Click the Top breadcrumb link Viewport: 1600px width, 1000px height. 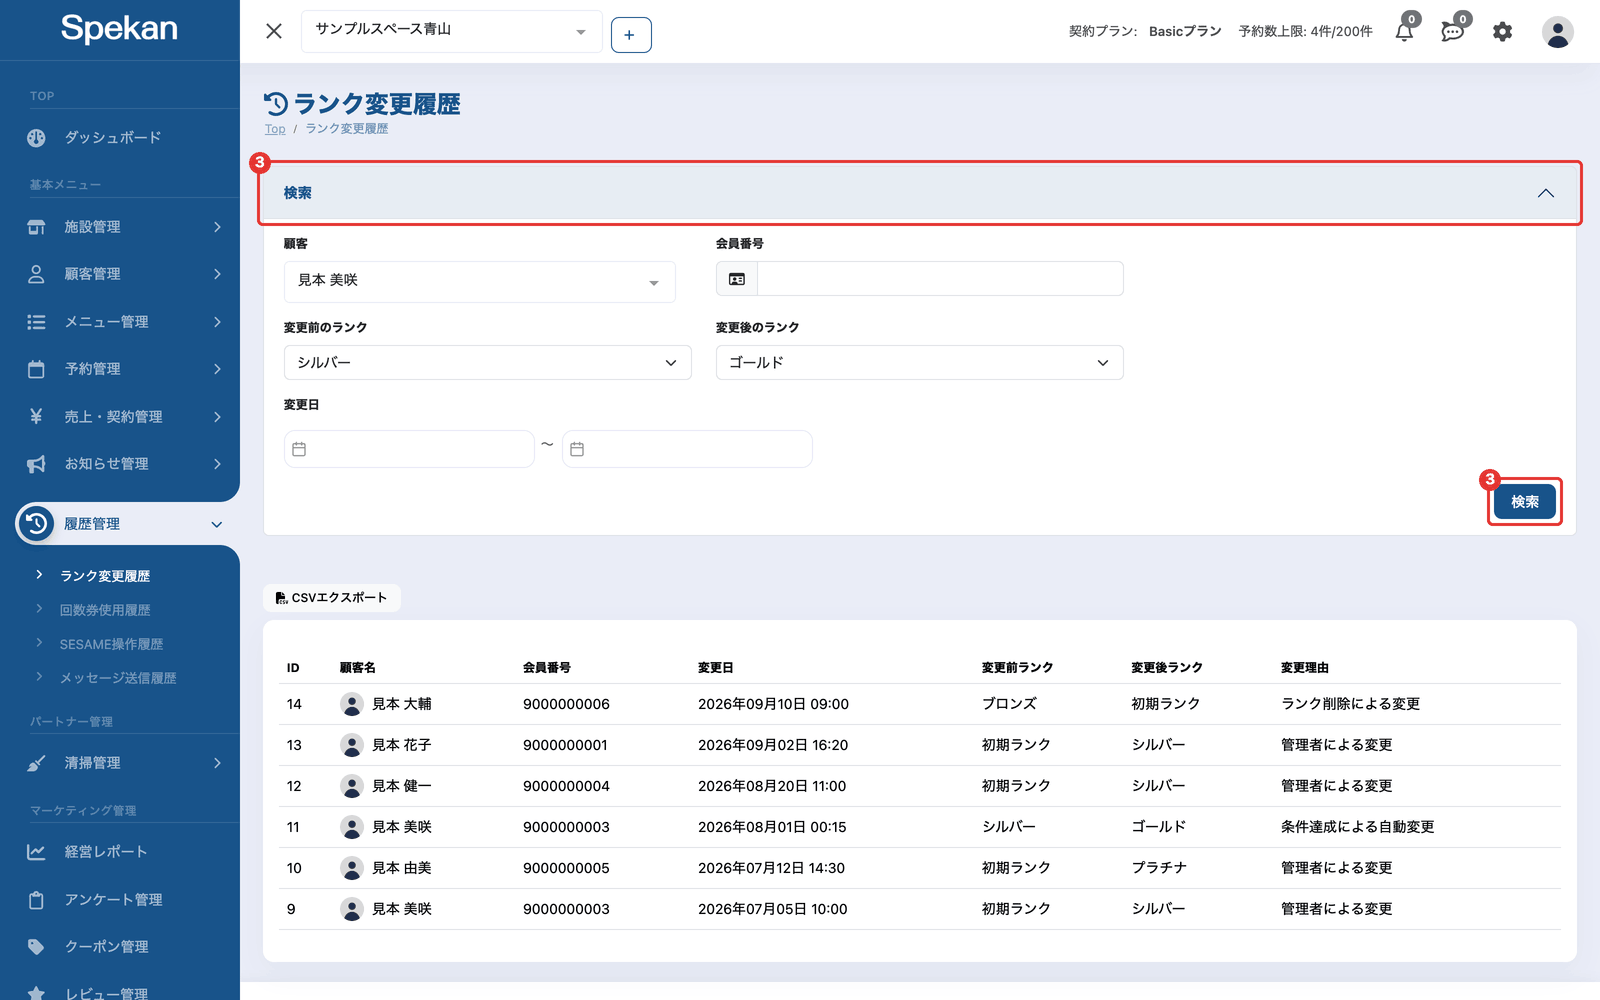click(275, 129)
